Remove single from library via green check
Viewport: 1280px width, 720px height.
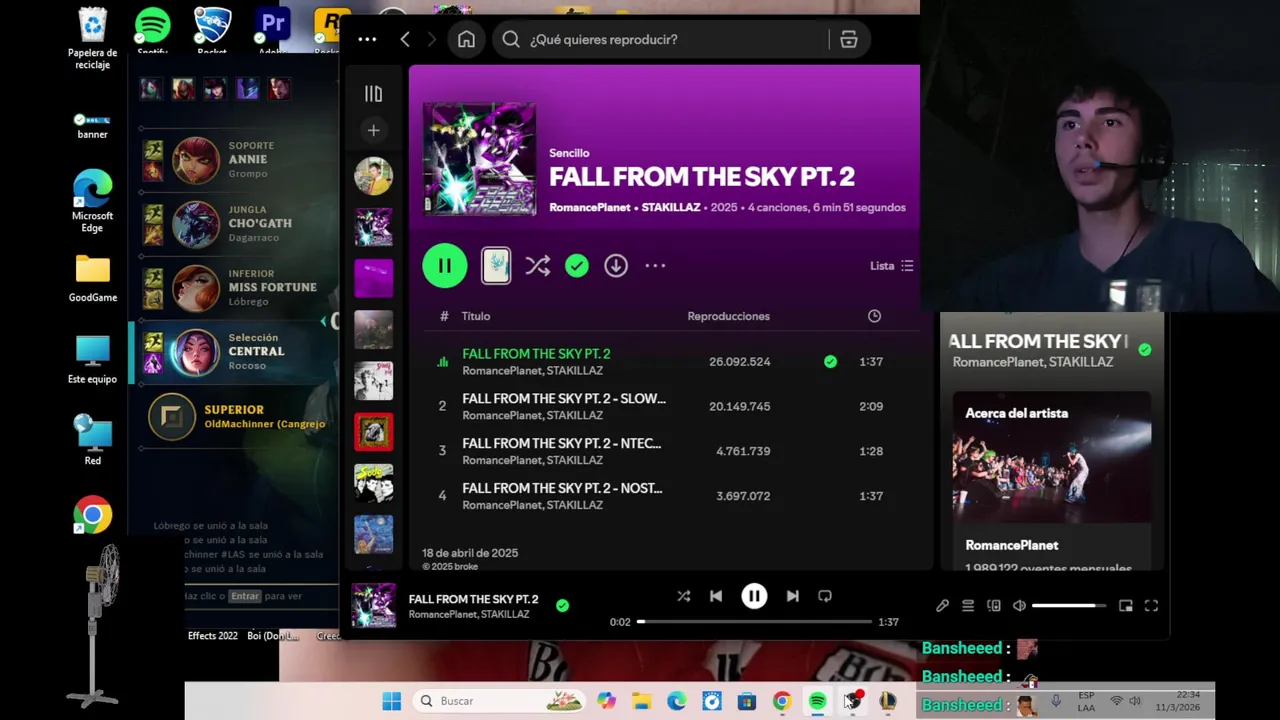pos(577,265)
